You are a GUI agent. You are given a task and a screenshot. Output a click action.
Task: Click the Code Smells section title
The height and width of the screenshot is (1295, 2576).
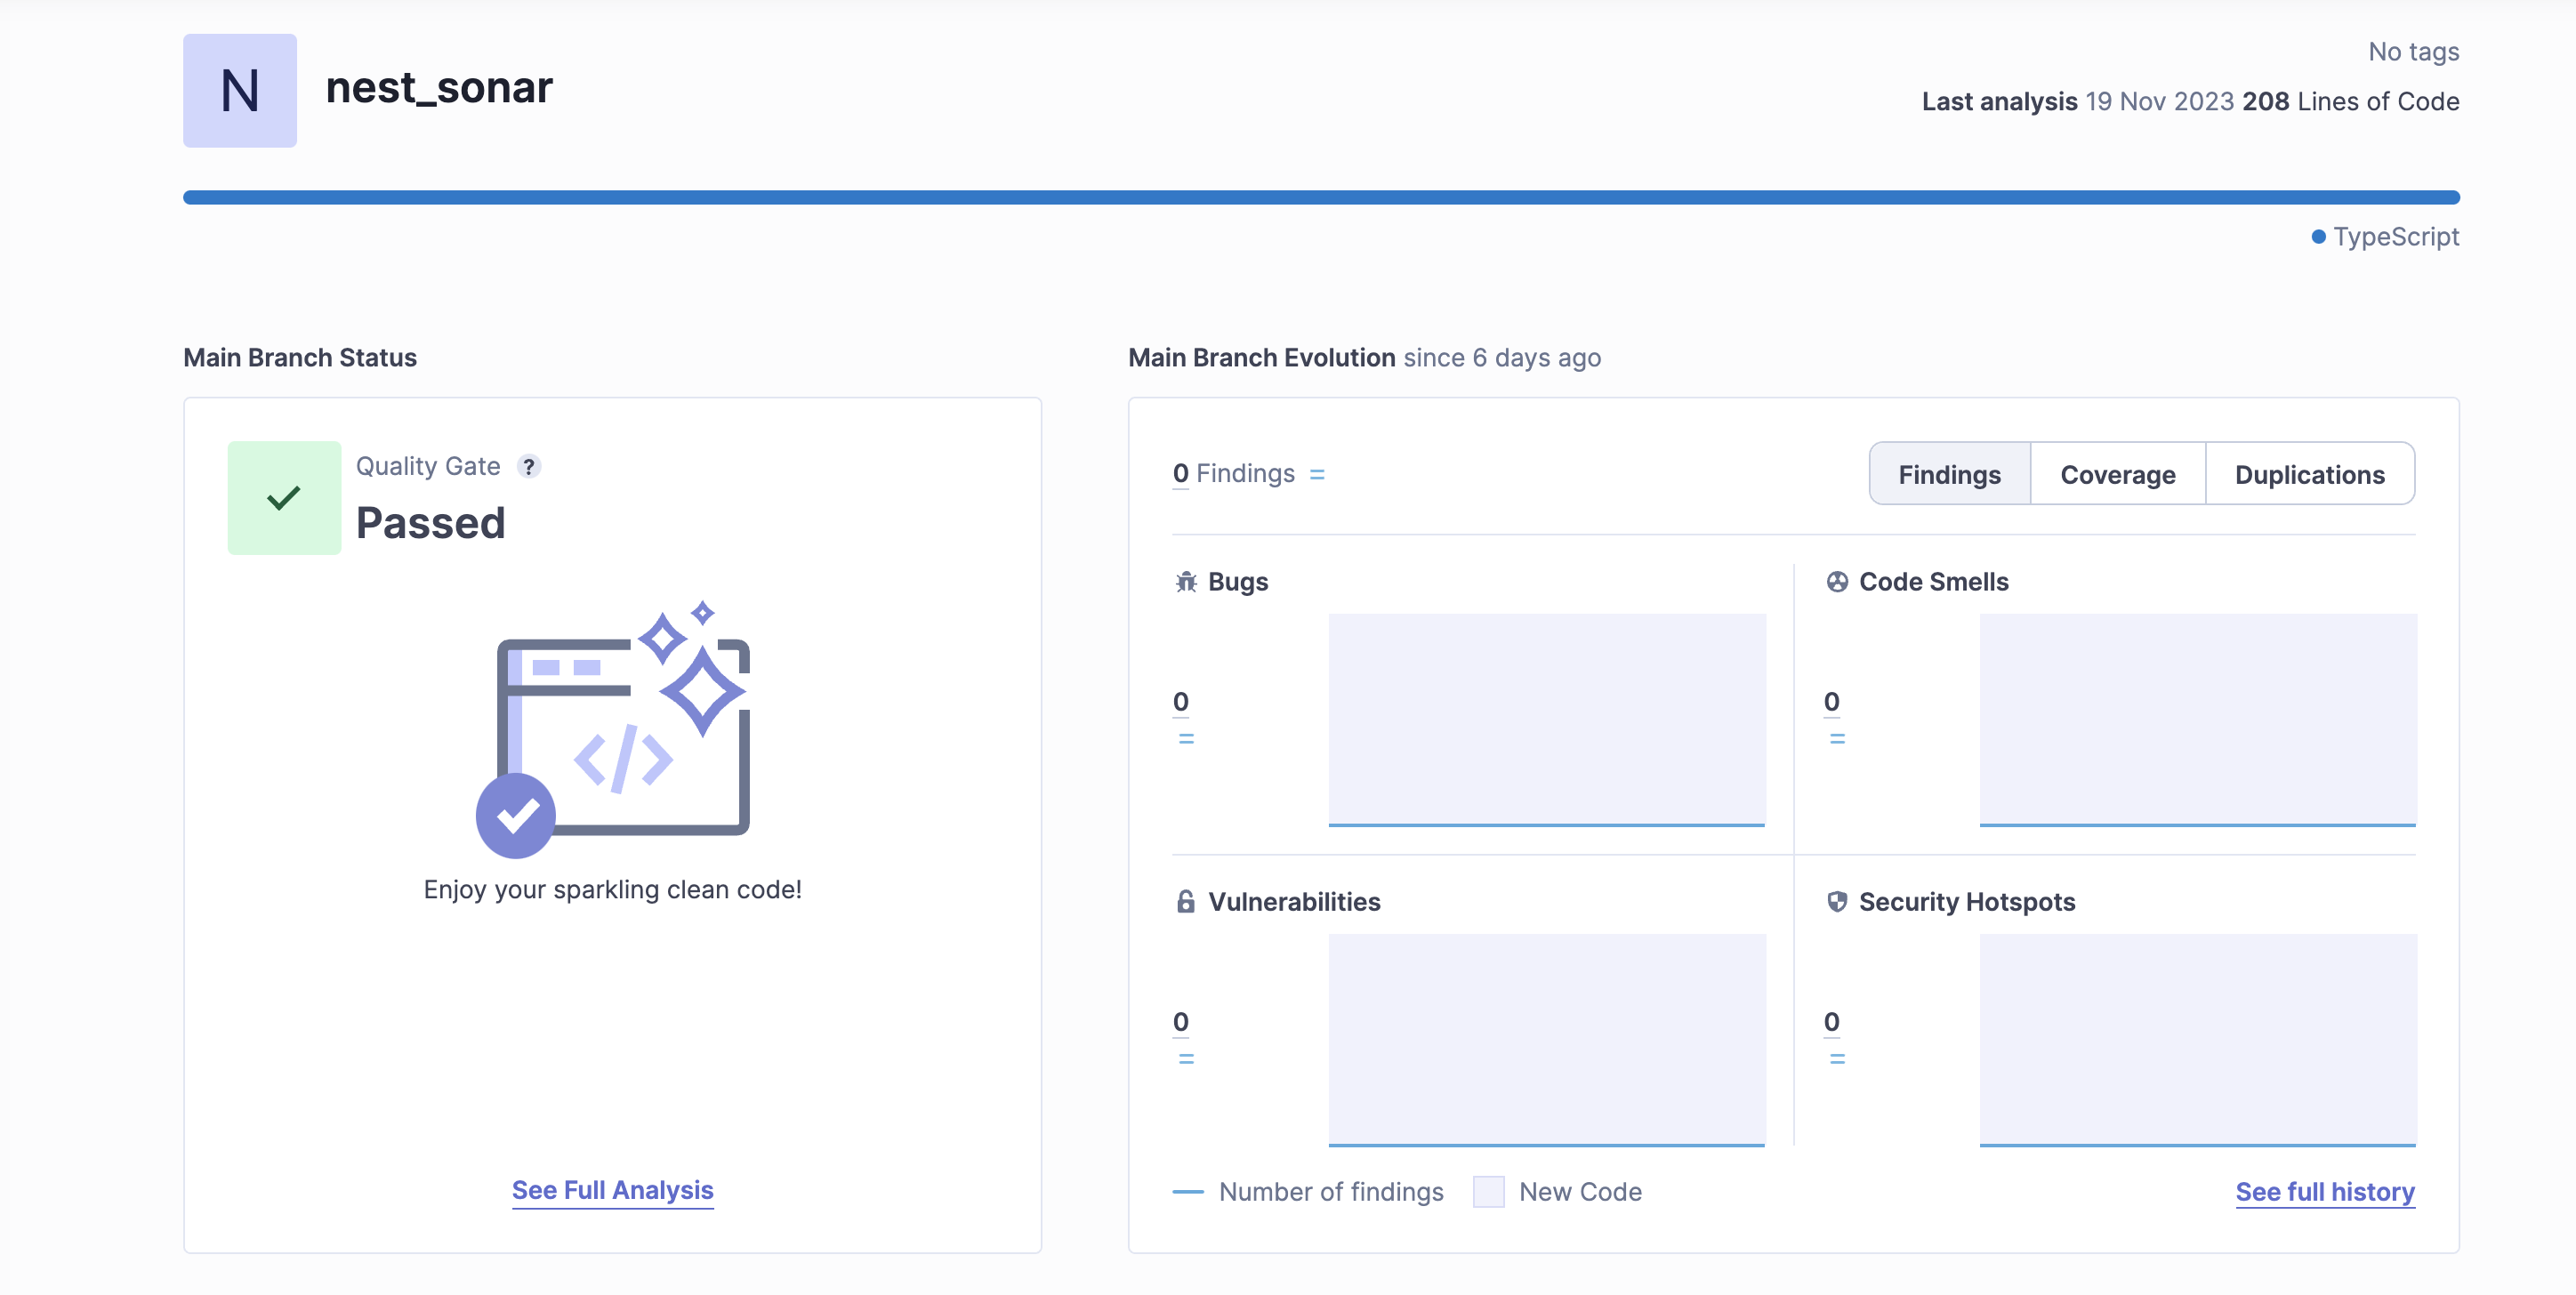click(1933, 582)
